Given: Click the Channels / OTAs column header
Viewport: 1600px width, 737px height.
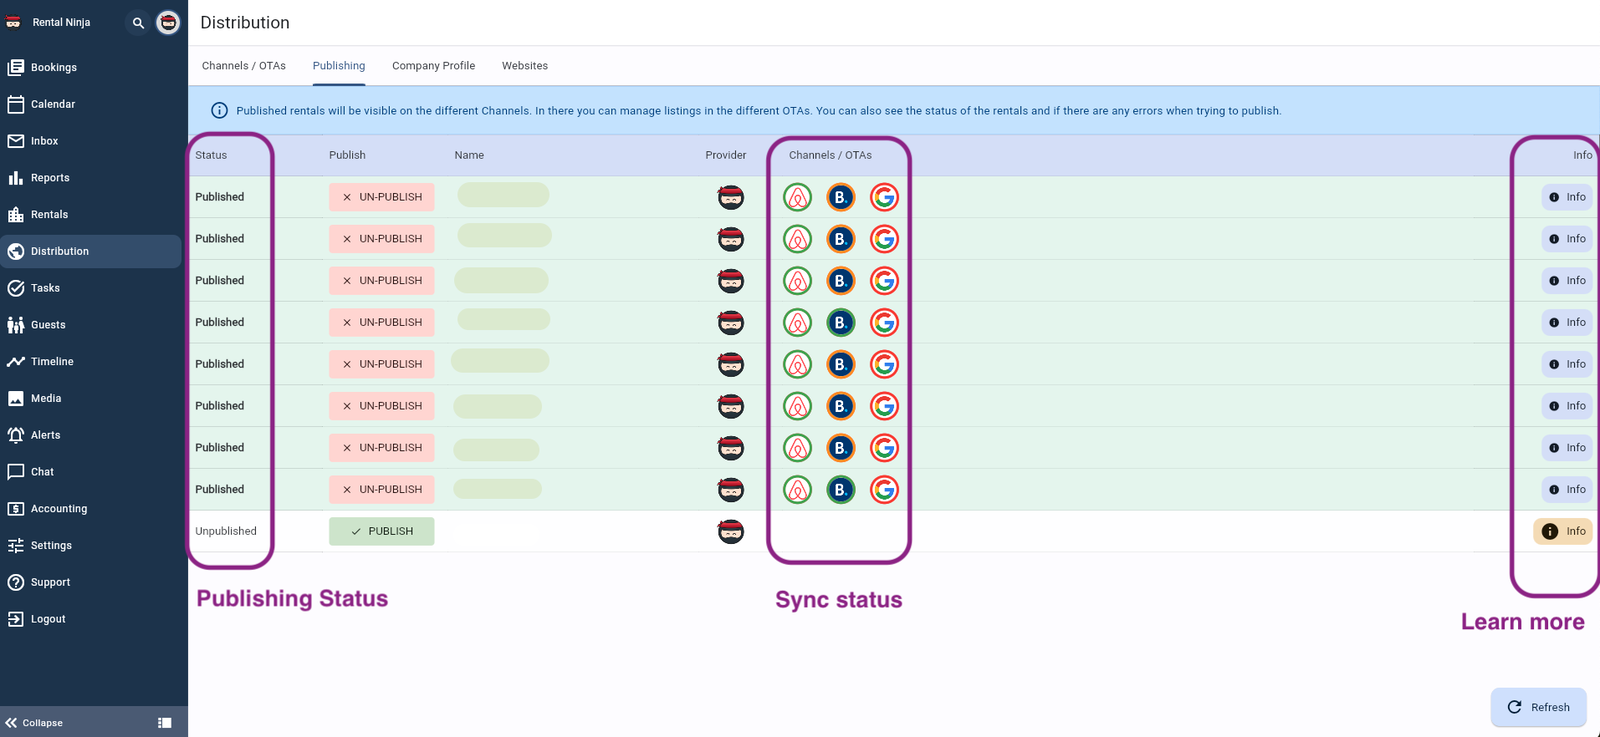Looking at the screenshot, I should point(830,155).
